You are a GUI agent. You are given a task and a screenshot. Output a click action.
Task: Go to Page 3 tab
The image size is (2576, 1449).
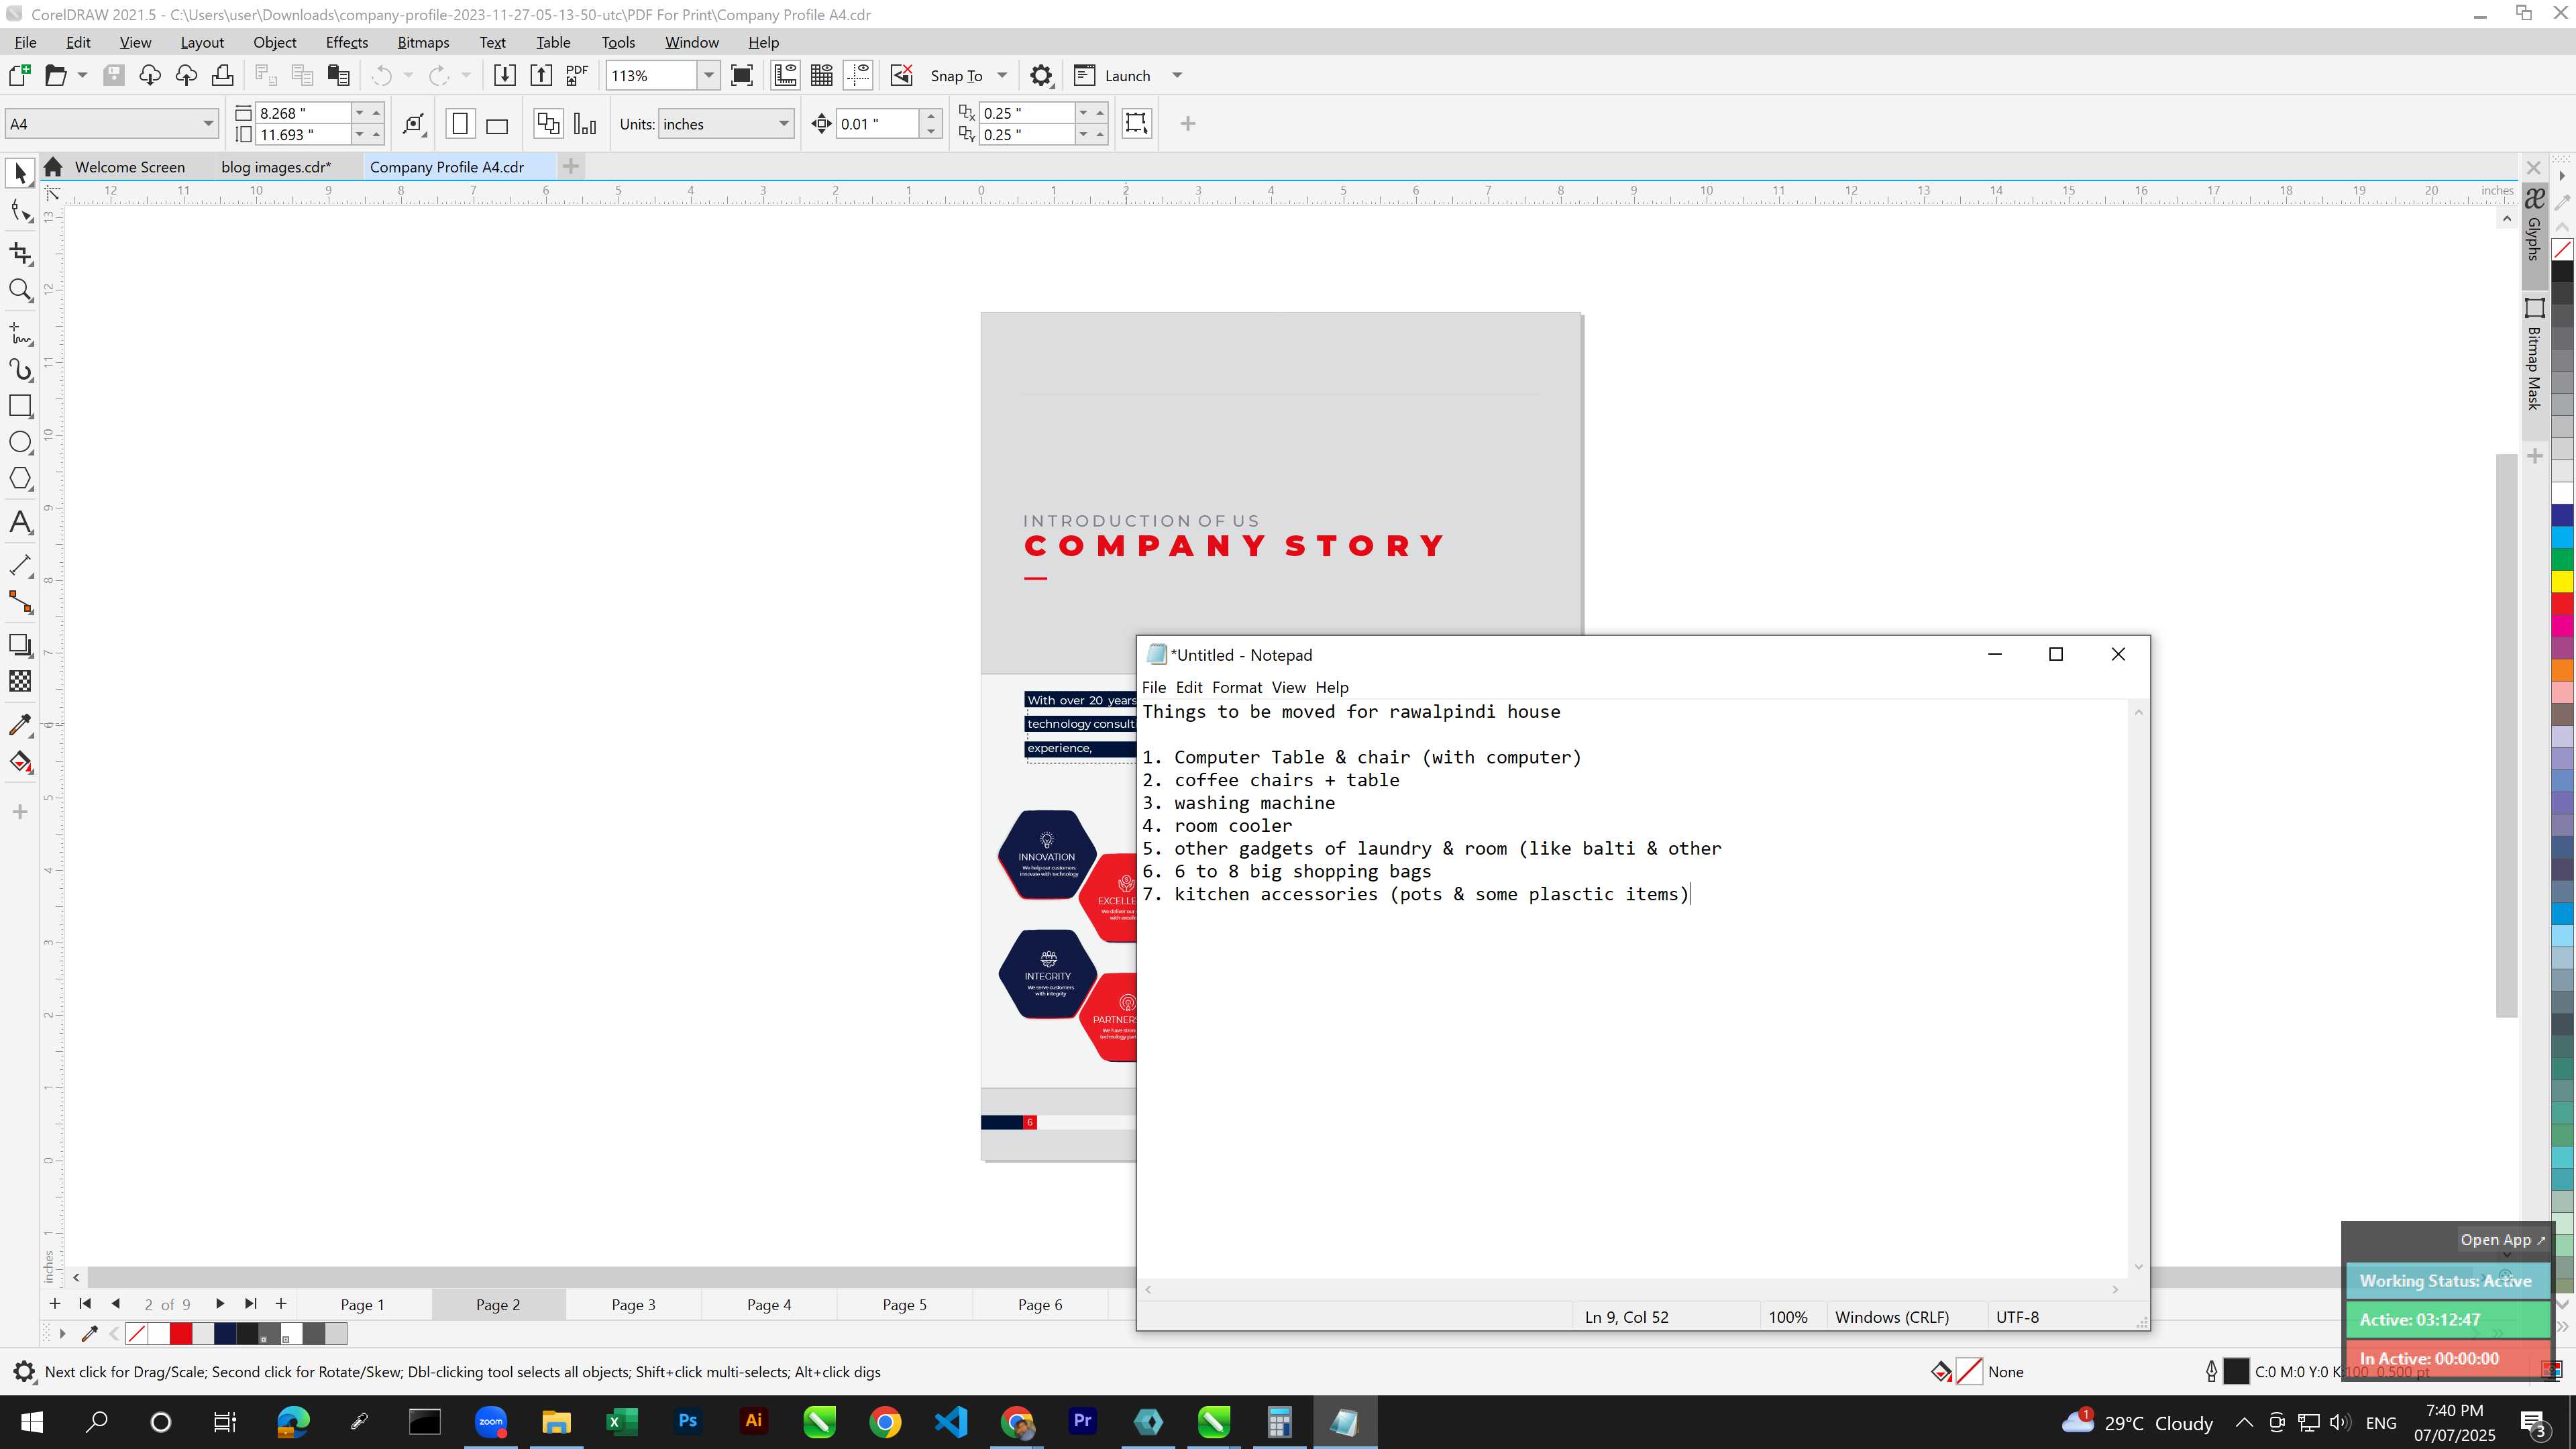[x=634, y=1304]
